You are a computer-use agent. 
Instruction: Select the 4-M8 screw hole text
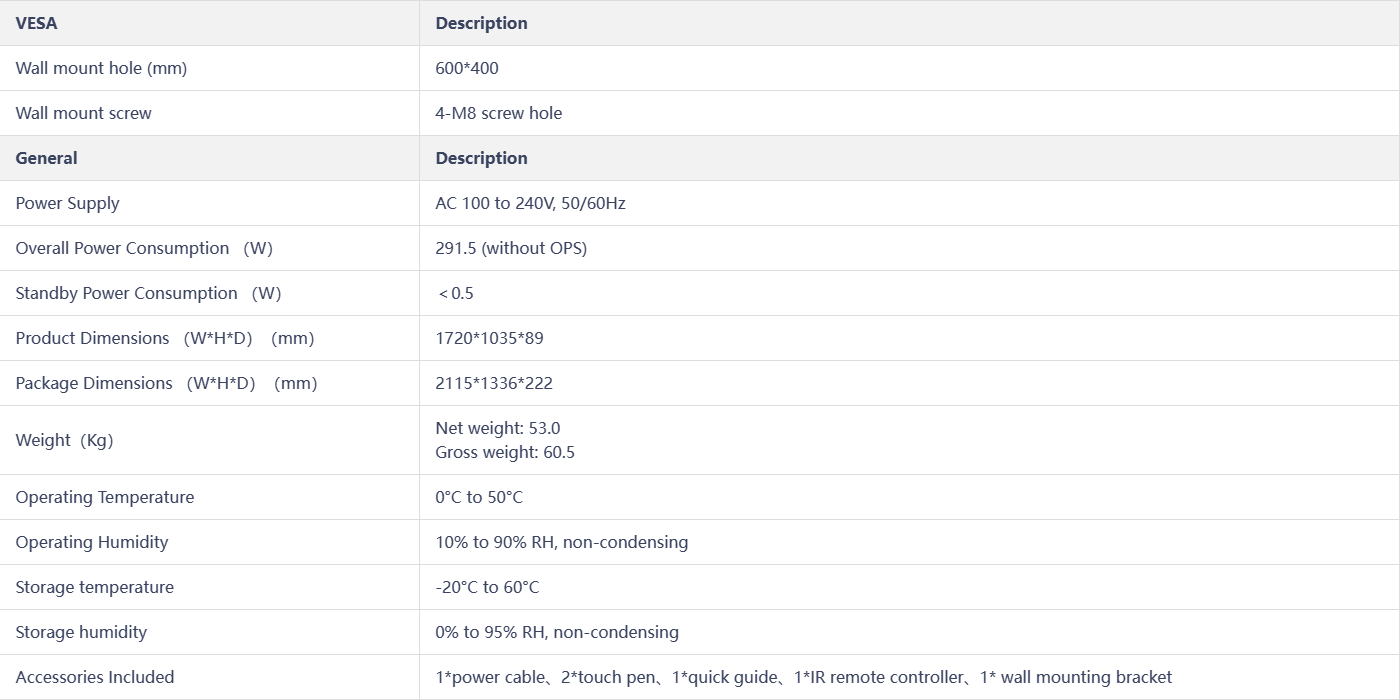[x=499, y=113]
